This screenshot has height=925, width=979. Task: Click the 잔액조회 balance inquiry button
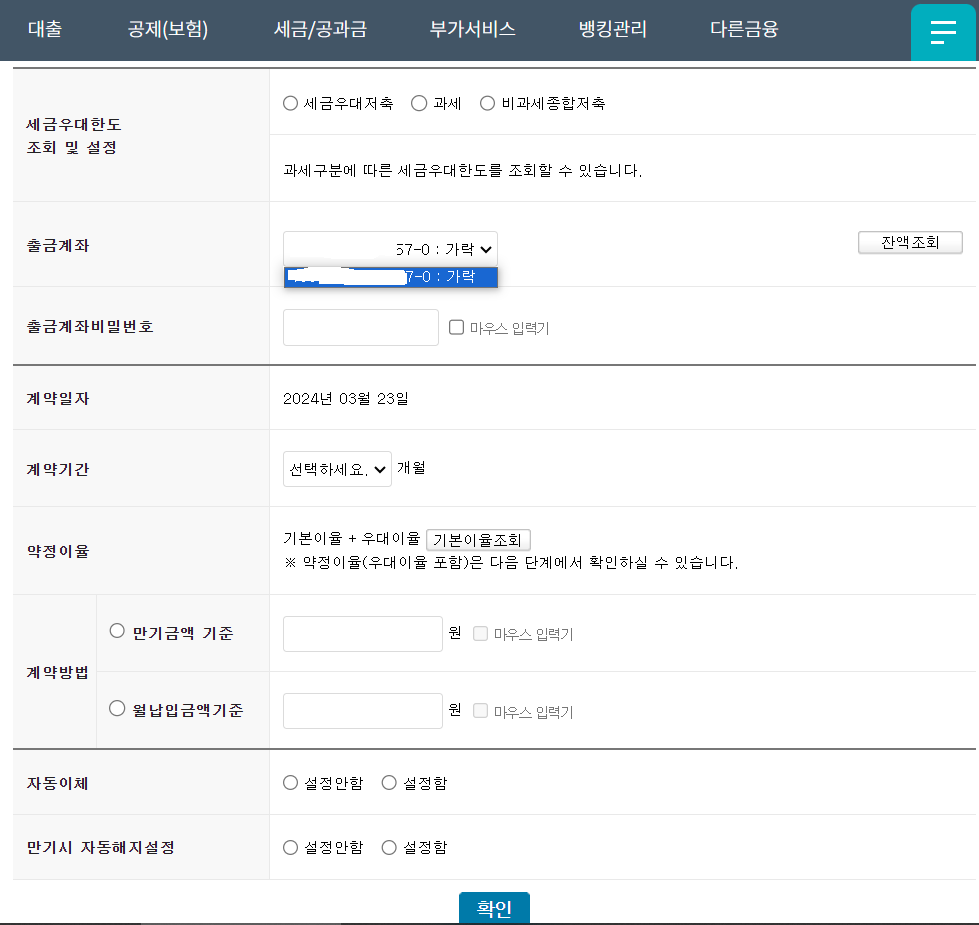click(909, 242)
